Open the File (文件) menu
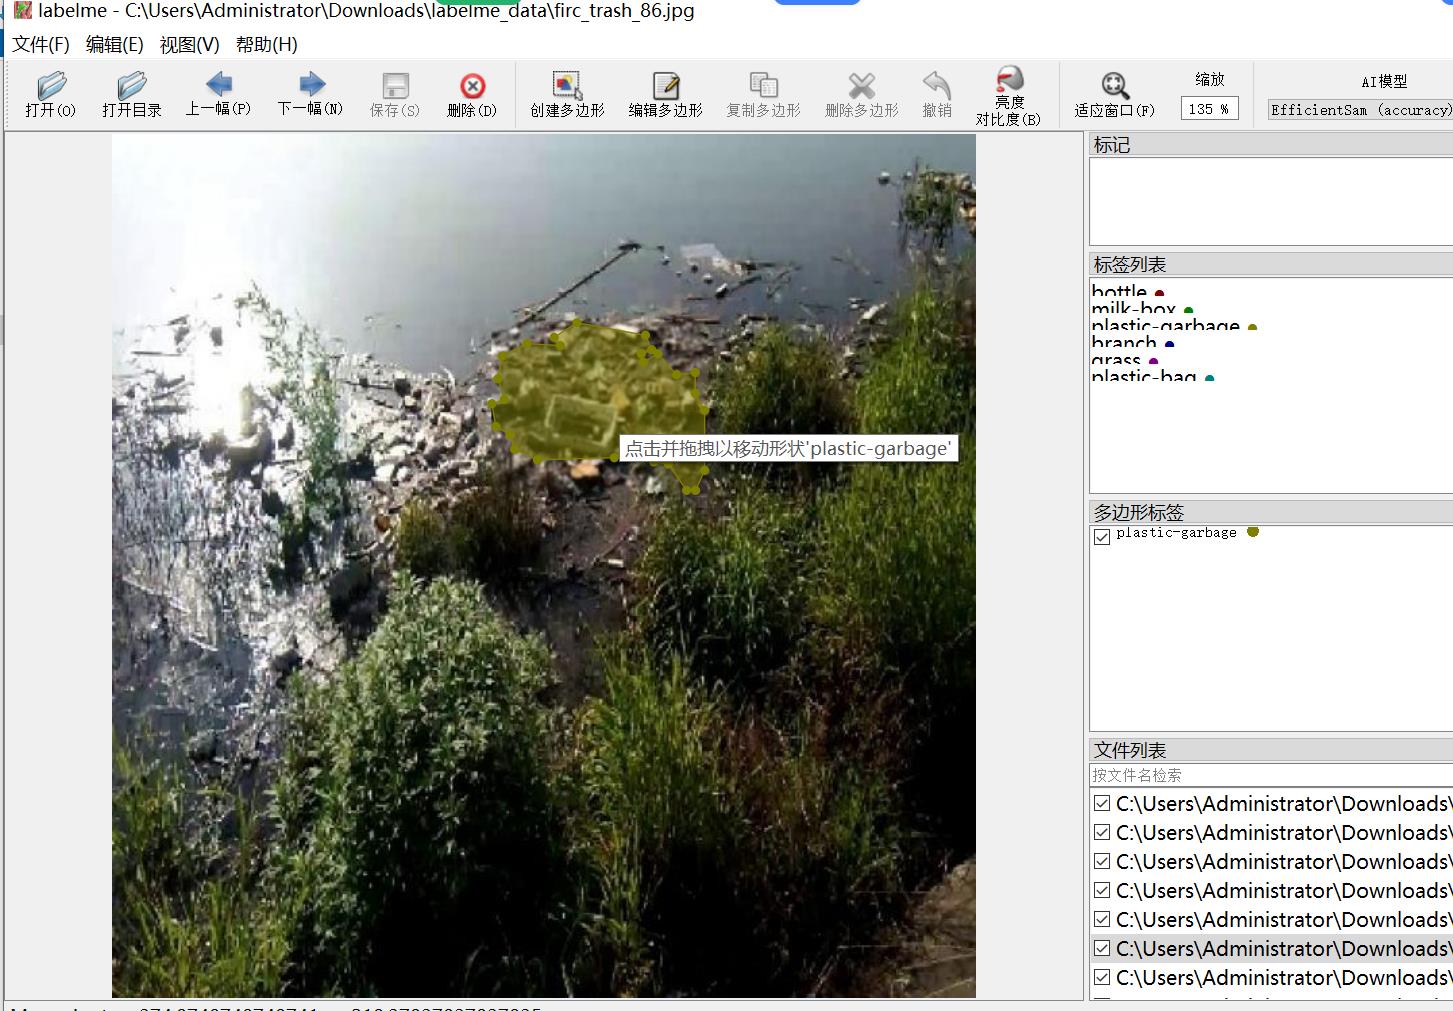The height and width of the screenshot is (1011, 1453). coord(41,45)
